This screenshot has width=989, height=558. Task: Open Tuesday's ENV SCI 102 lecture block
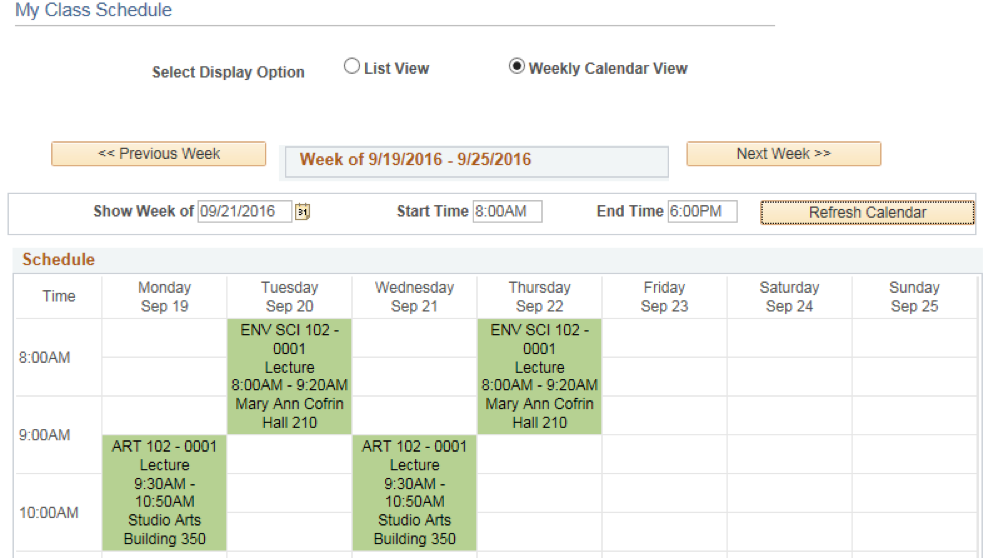tap(290, 376)
